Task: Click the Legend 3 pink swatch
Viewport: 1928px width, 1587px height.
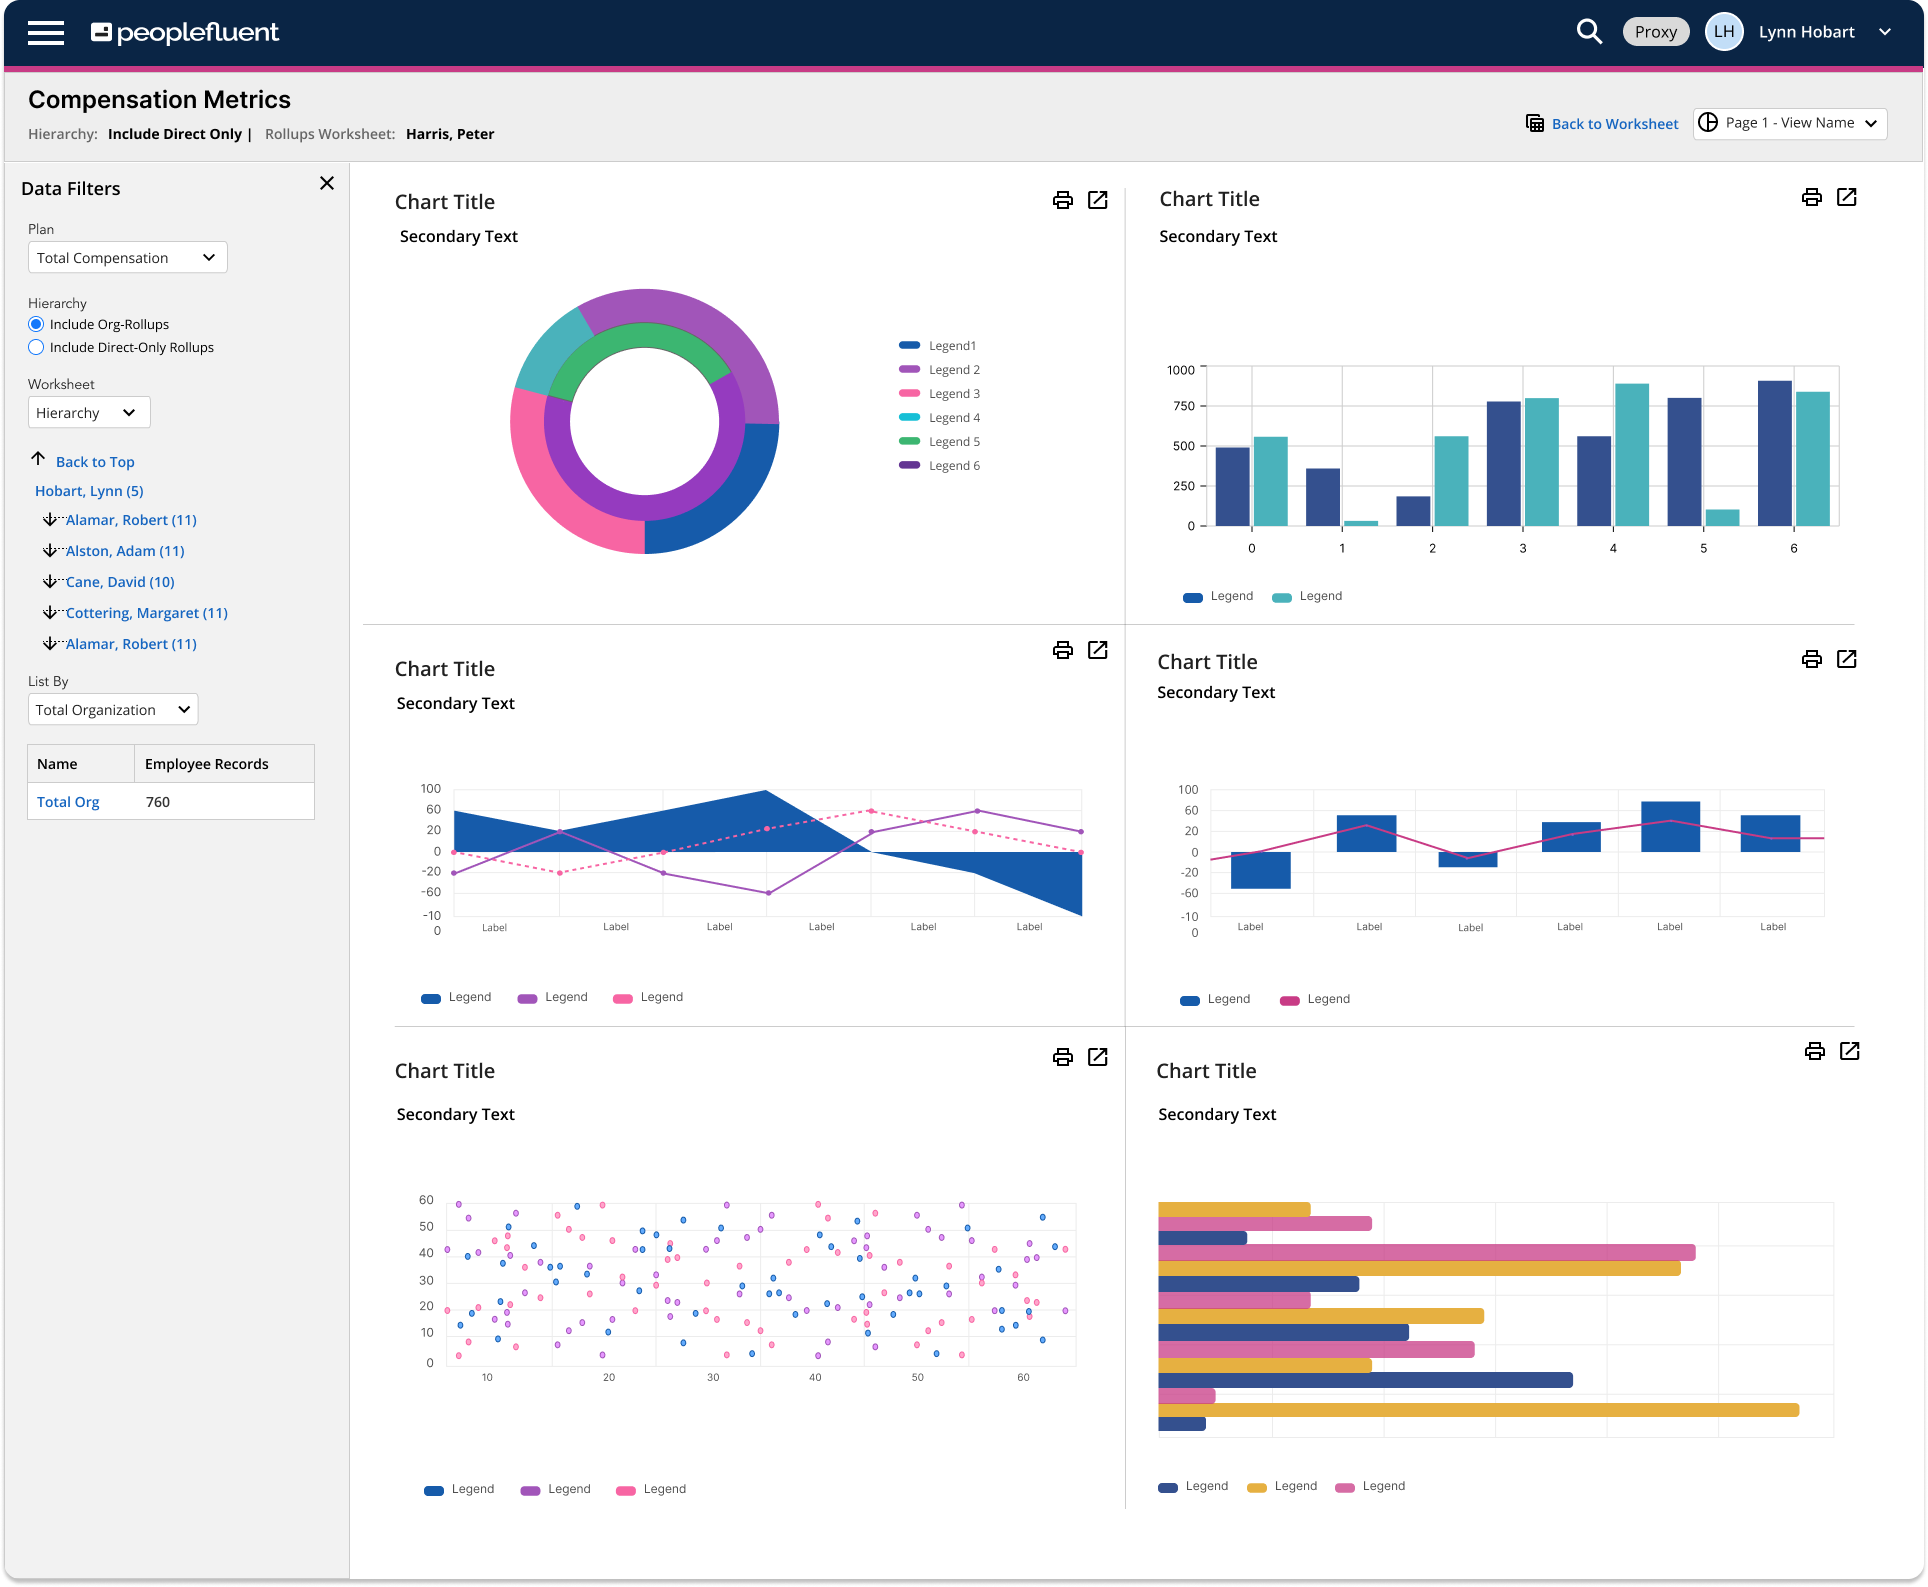Action: click(909, 393)
